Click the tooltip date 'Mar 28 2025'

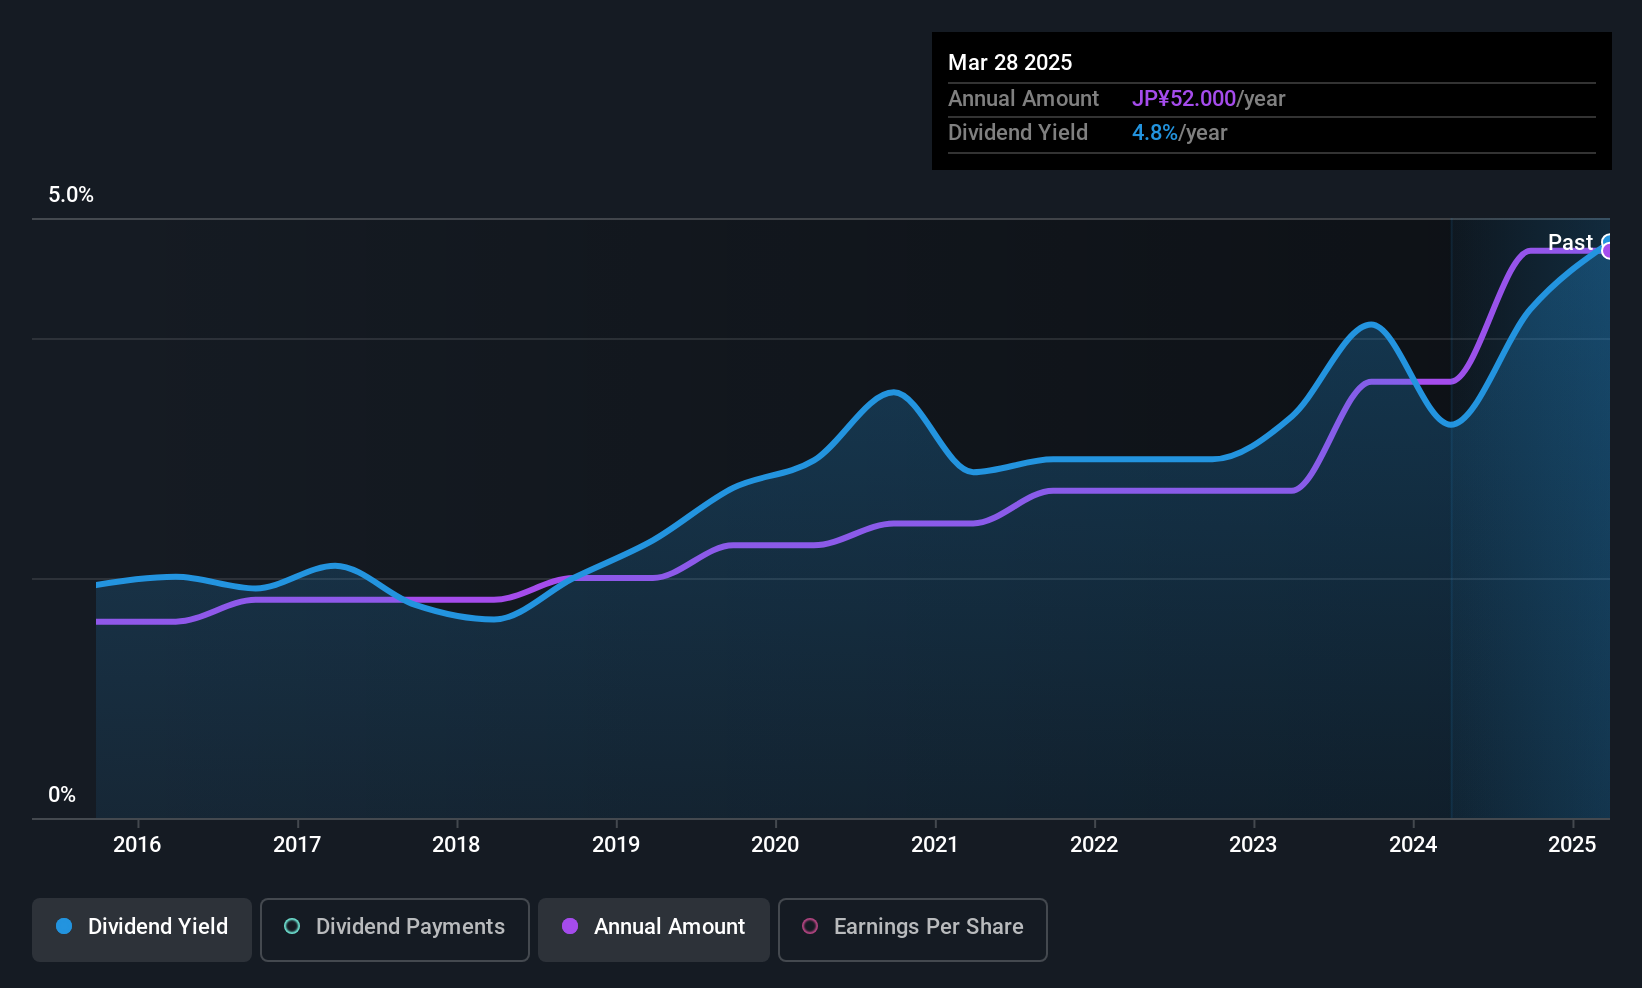point(1010,62)
